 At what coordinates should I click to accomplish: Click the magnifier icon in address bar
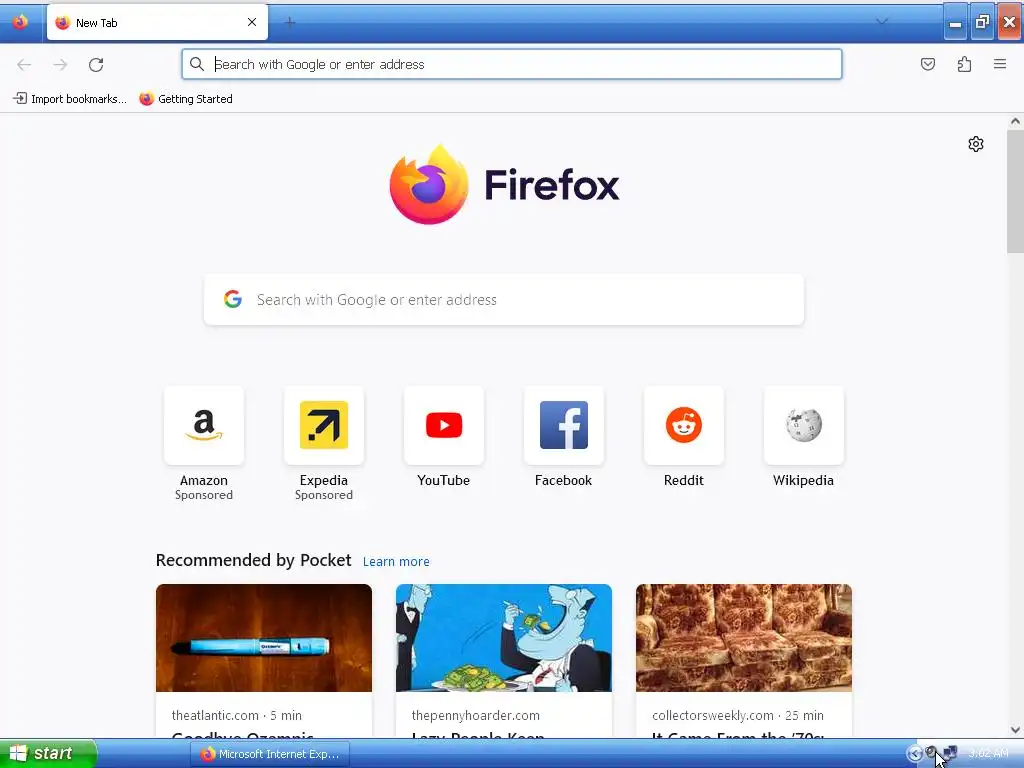point(197,64)
